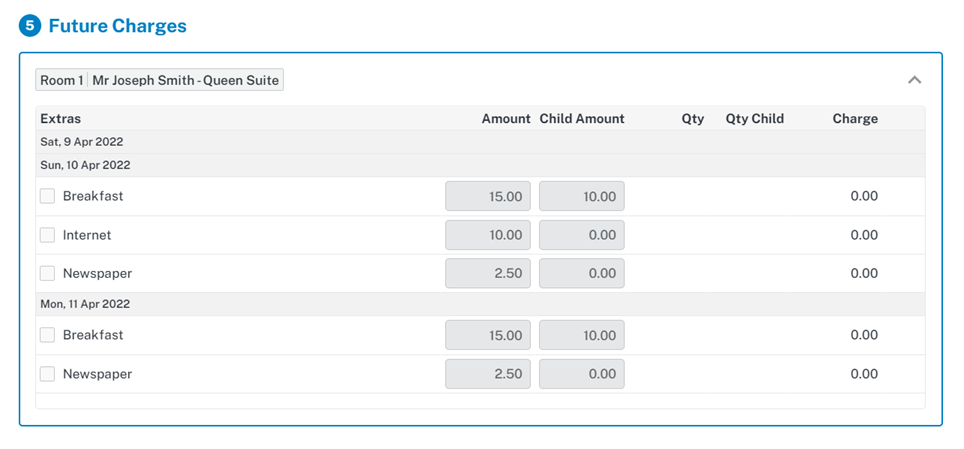Click Sunday Breakfast Amount field 15.00
The width and height of the screenshot is (964, 449).
tap(487, 196)
